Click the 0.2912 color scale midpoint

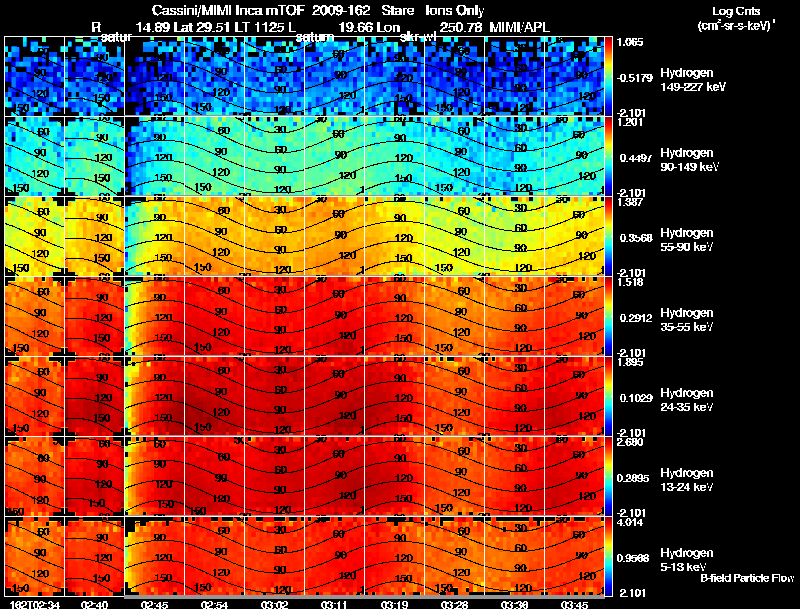(x=636, y=318)
